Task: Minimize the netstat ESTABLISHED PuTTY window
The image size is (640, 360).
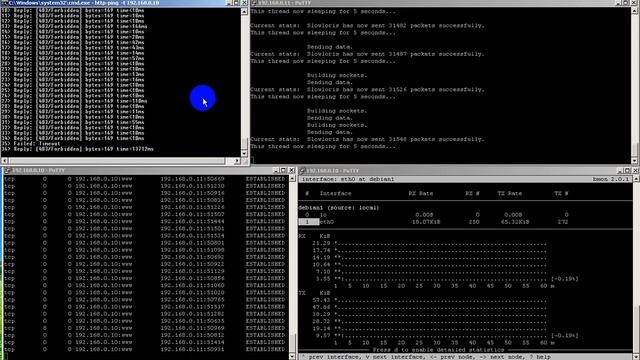Action: tap(276, 170)
